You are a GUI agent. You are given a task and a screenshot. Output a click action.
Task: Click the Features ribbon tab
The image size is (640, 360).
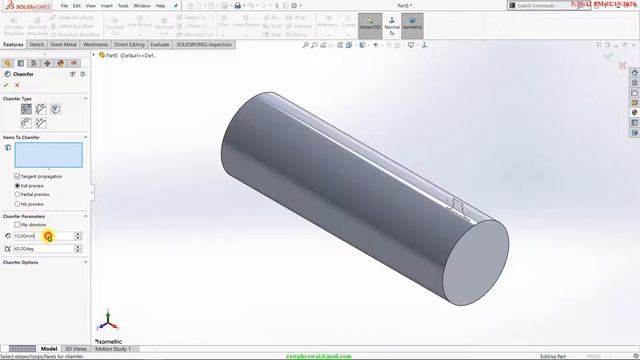point(13,44)
